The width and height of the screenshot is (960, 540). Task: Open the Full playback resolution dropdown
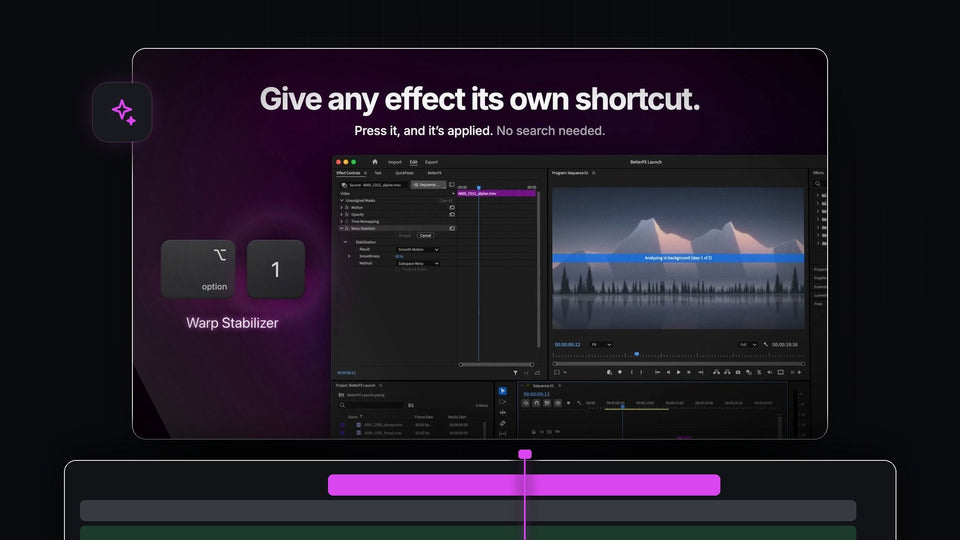pyautogui.click(x=748, y=345)
